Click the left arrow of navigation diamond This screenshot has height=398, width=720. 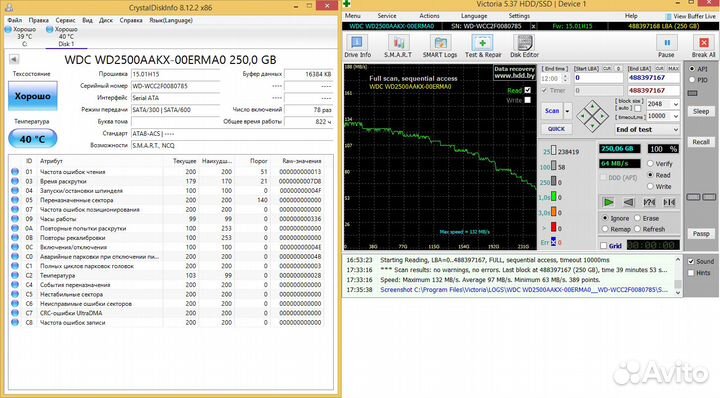(582, 117)
